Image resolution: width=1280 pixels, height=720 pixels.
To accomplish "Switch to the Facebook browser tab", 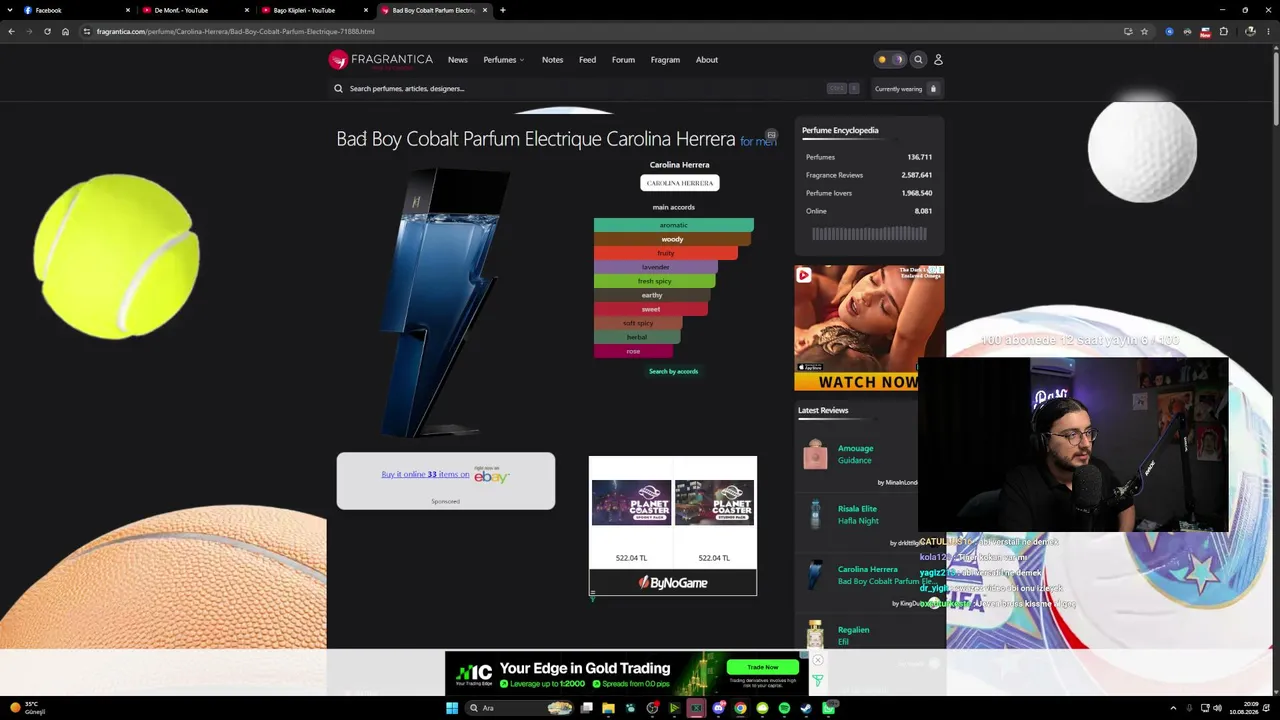I will (x=75, y=10).
